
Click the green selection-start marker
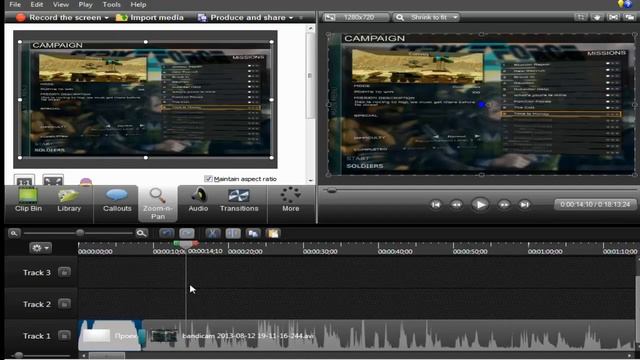[x=177, y=244]
